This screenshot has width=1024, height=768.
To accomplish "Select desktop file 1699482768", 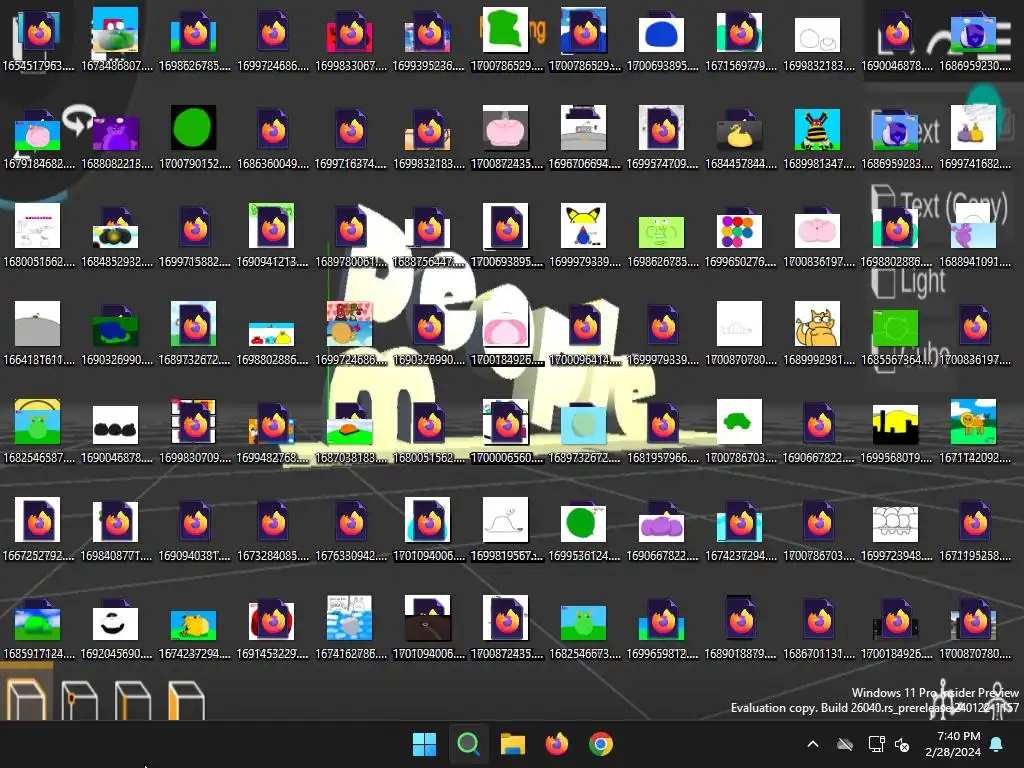I will pos(273,431).
